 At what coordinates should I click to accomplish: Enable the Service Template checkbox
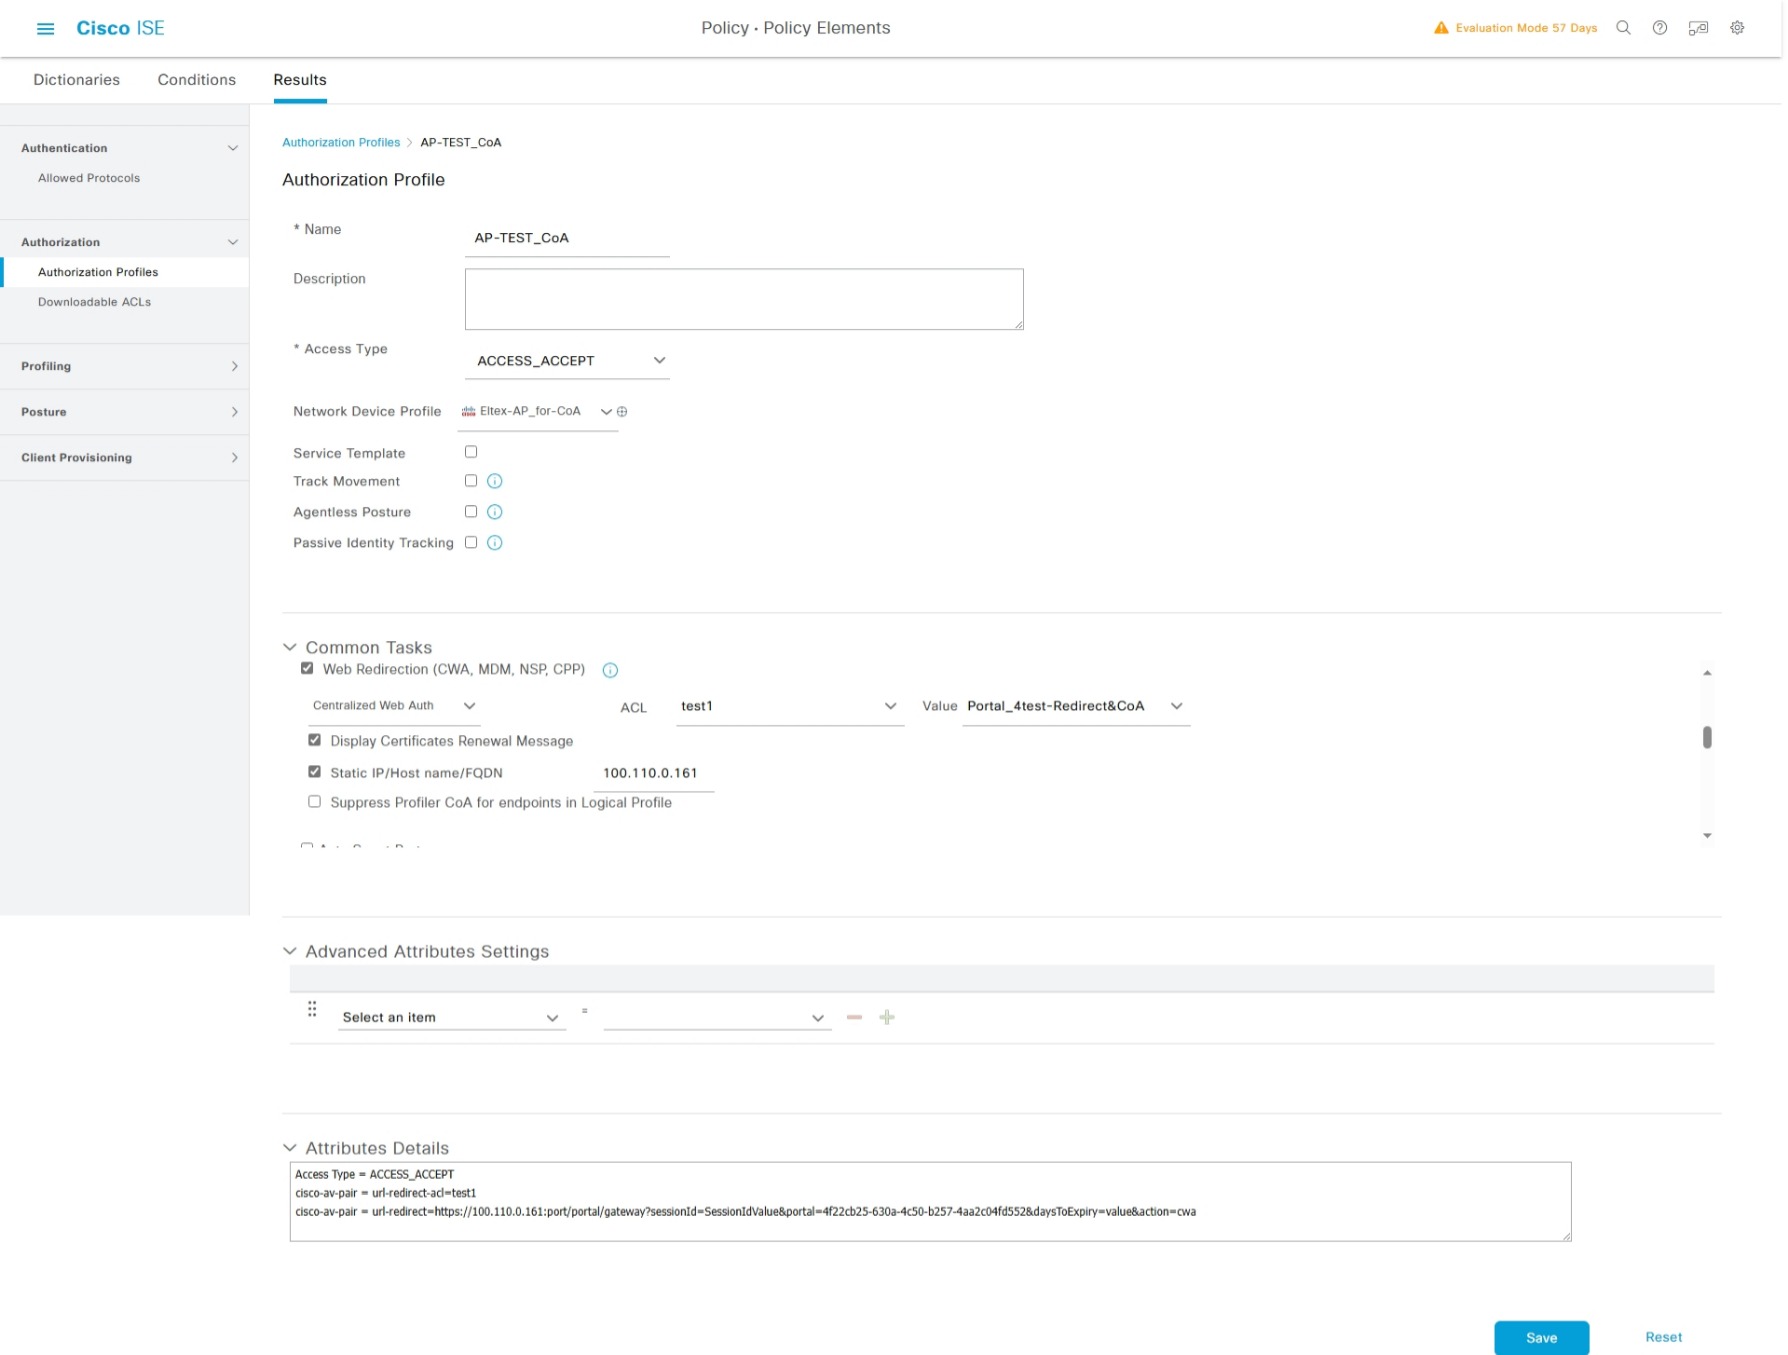click(x=471, y=452)
